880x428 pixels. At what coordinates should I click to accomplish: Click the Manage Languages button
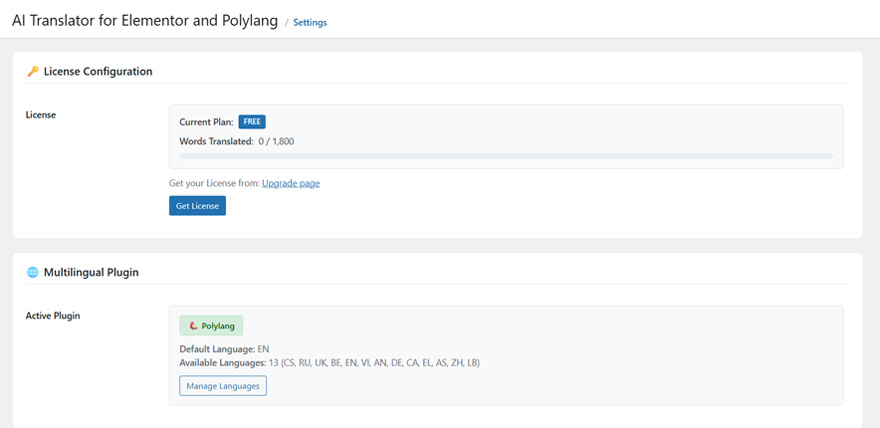coord(223,386)
